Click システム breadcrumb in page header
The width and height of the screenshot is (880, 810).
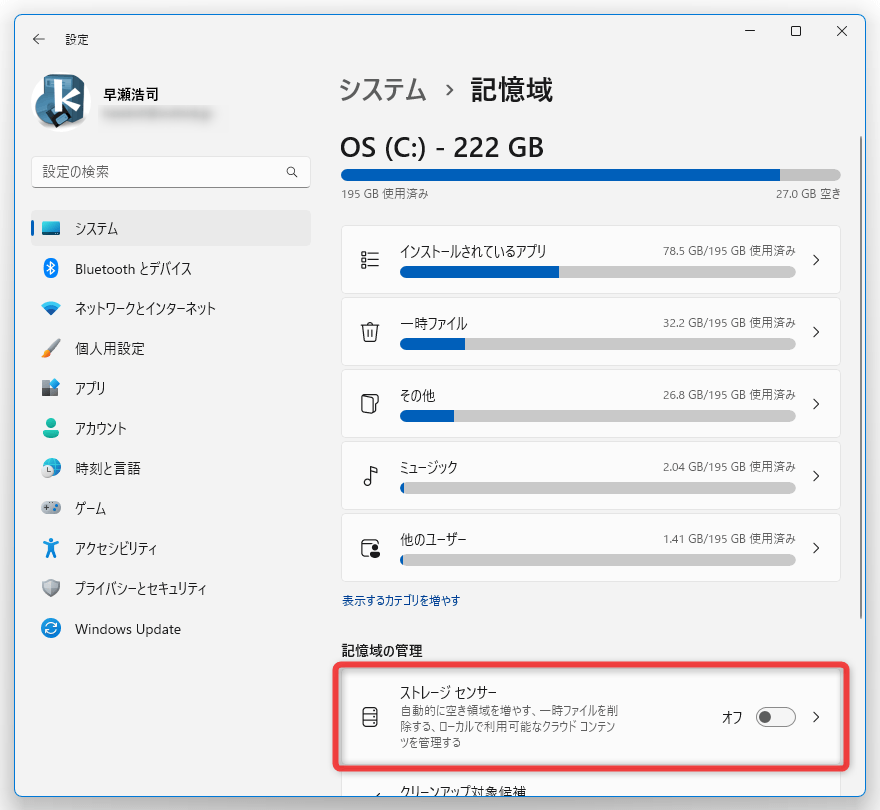[x=383, y=90]
